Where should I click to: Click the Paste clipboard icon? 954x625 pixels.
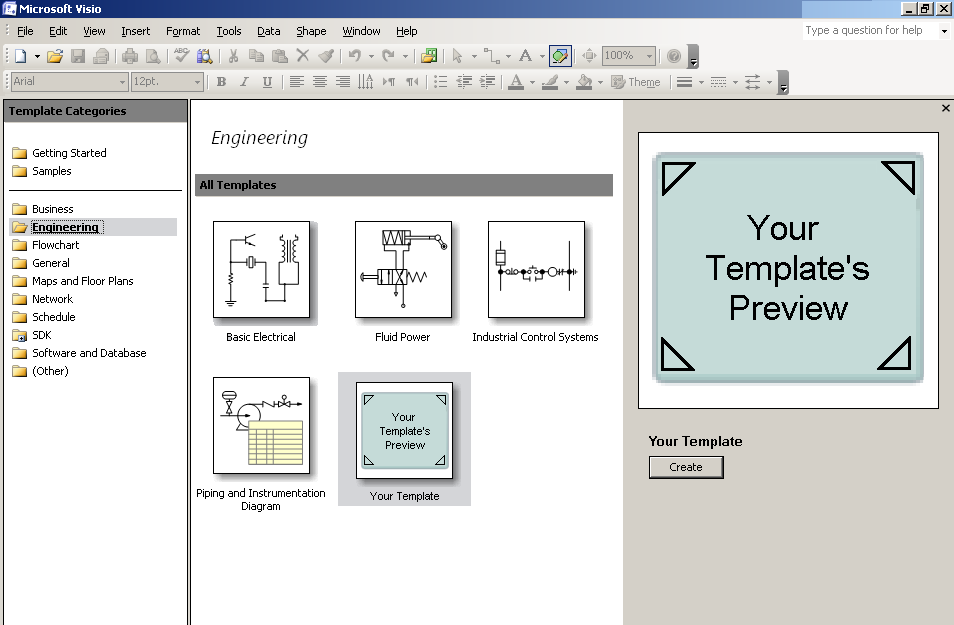[279, 56]
